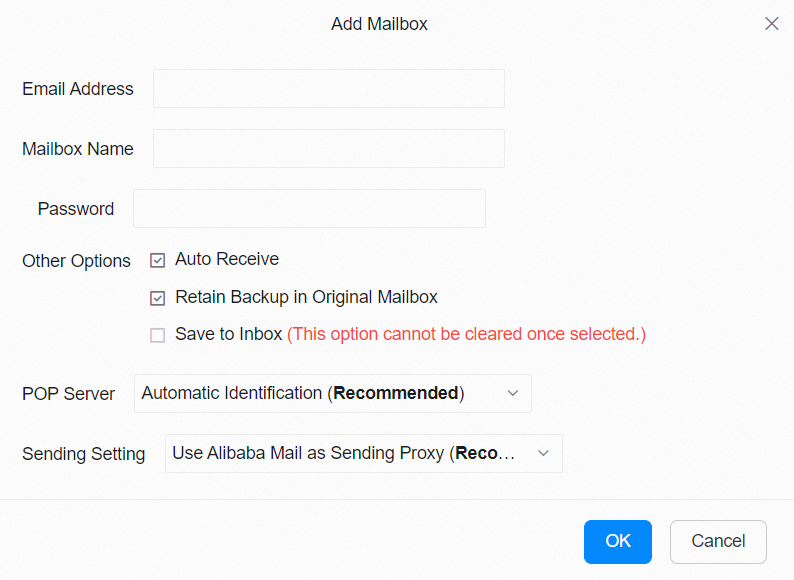This screenshot has height=580, width=794.
Task: Click the red warning text about Save to Inbox
Action: pyautogui.click(x=466, y=335)
